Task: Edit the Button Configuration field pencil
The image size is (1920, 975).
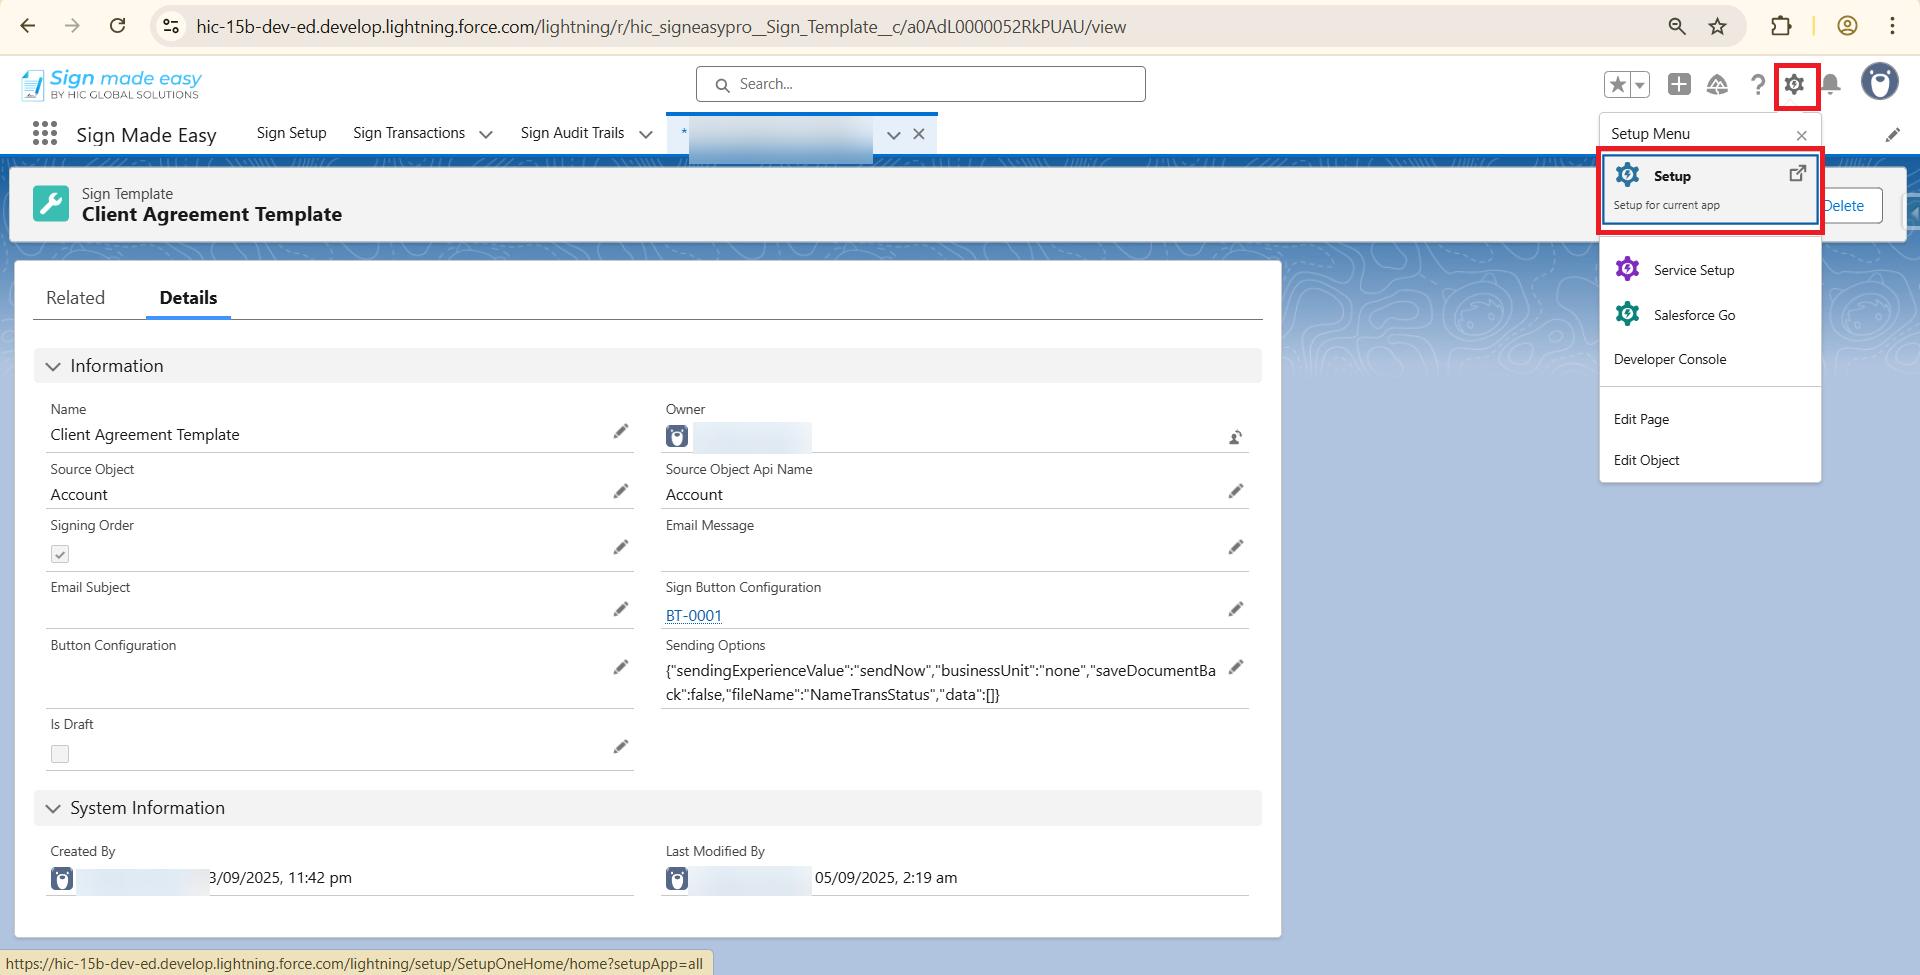Action: click(x=621, y=667)
